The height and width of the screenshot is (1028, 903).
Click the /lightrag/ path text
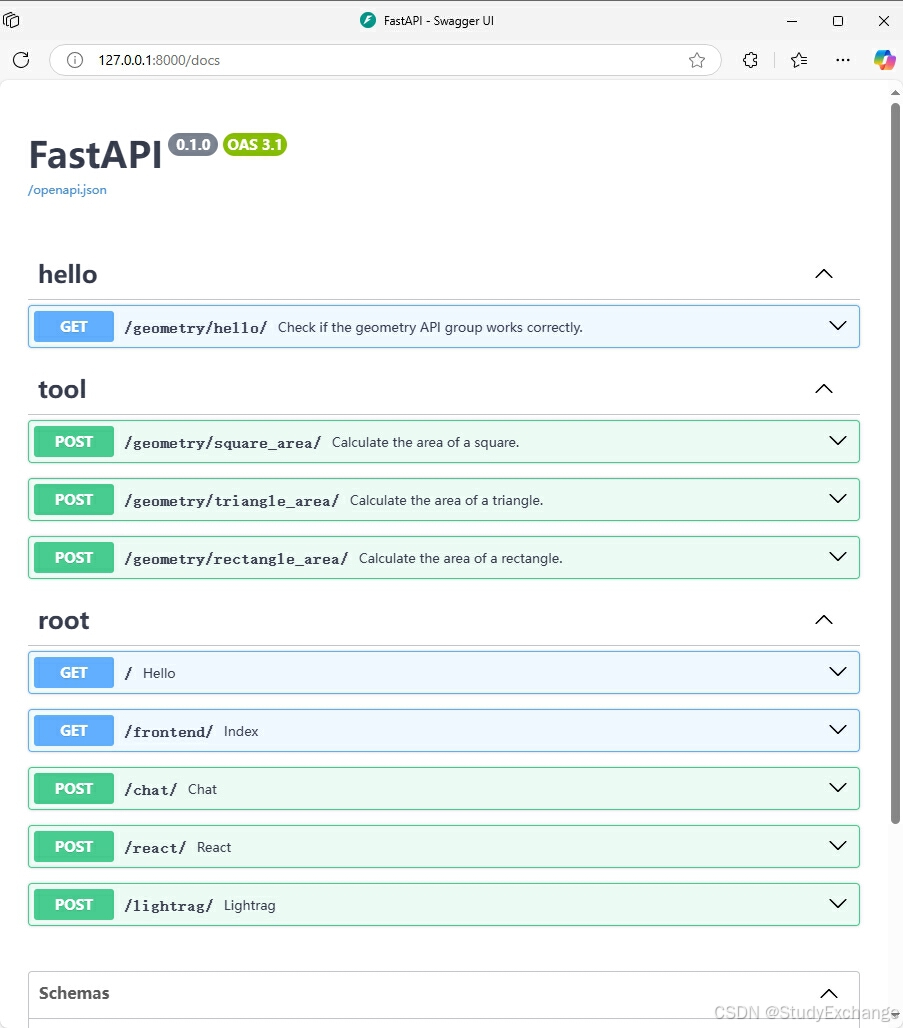point(169,906)
